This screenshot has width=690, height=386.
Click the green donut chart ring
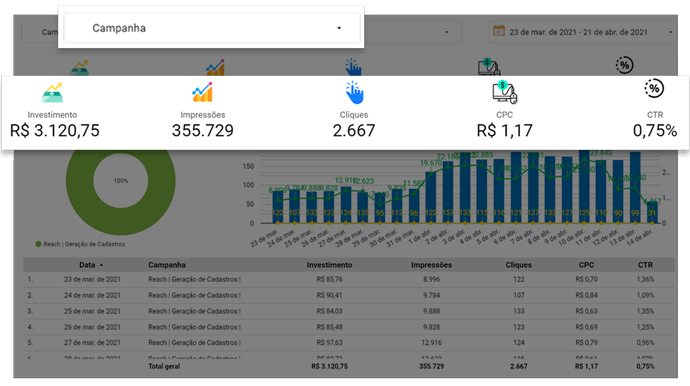point(121,220)
